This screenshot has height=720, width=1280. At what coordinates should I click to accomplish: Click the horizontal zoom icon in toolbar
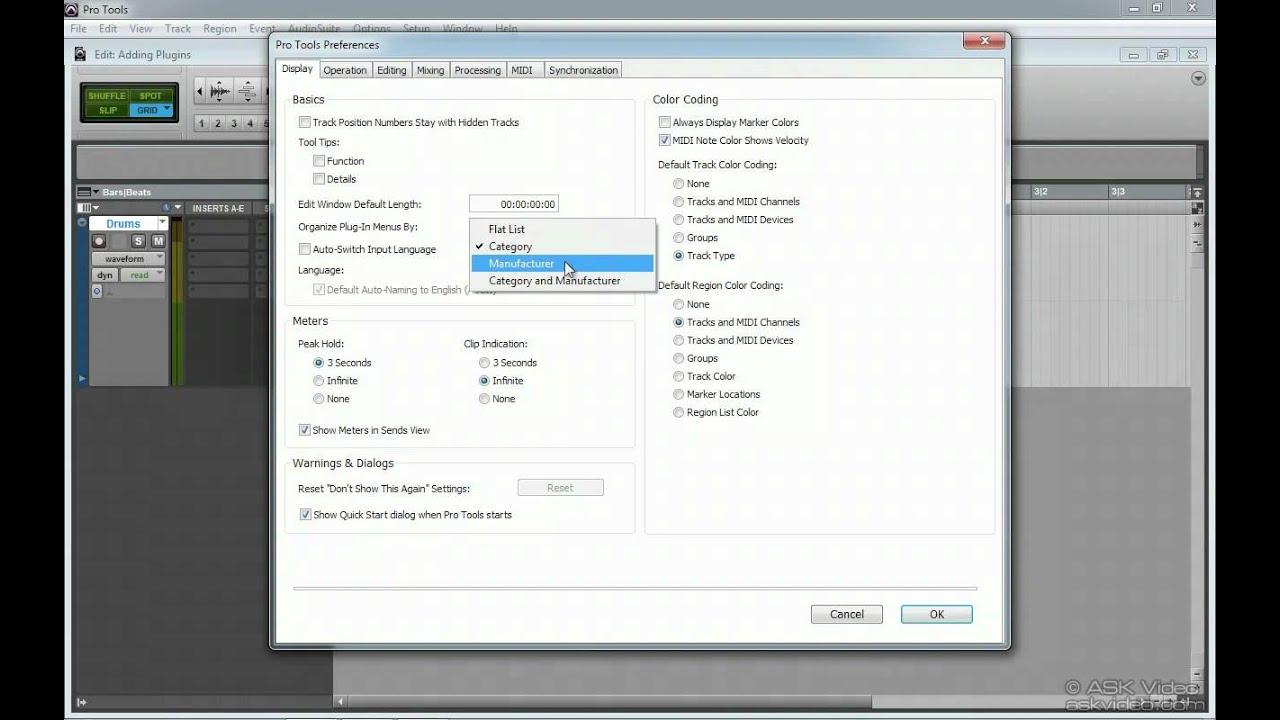click(x=247, y=92)
